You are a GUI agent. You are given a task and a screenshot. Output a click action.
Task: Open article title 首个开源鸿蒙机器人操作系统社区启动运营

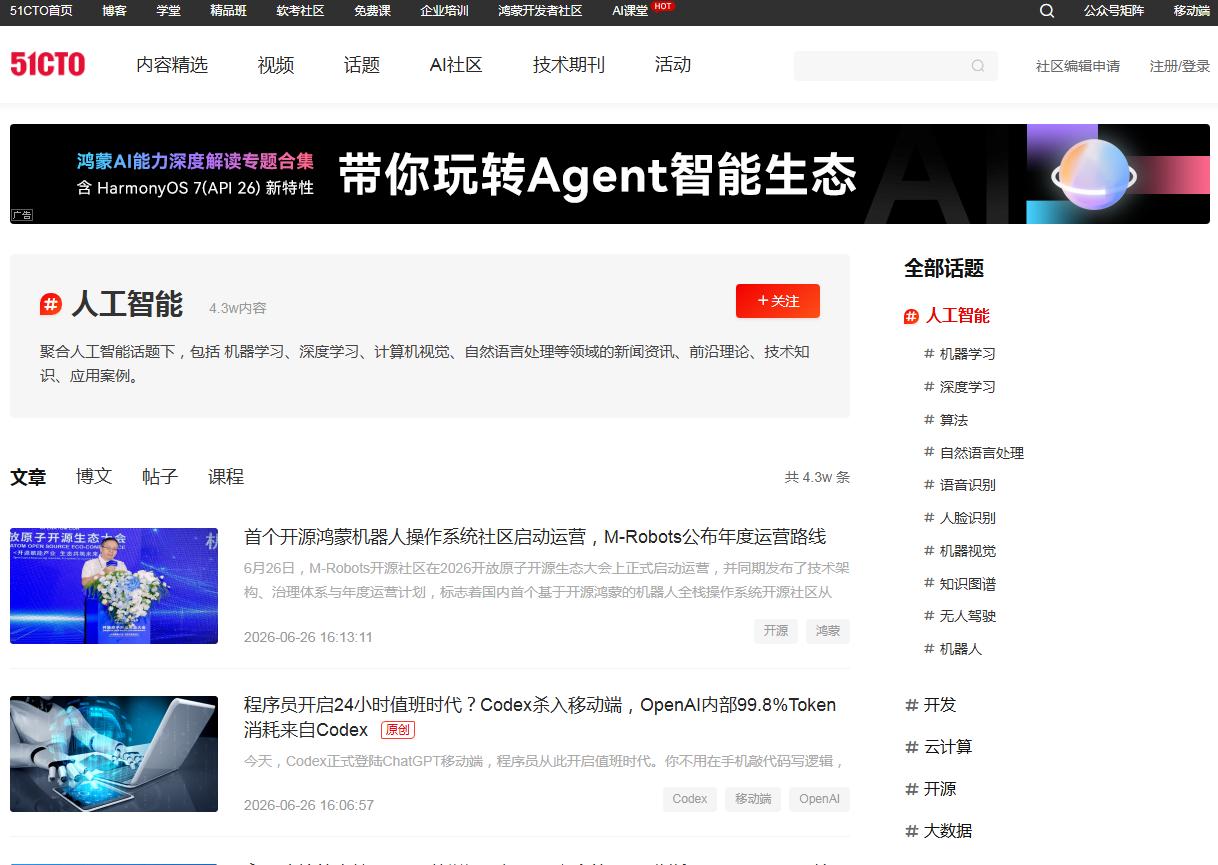pos(535,537)
